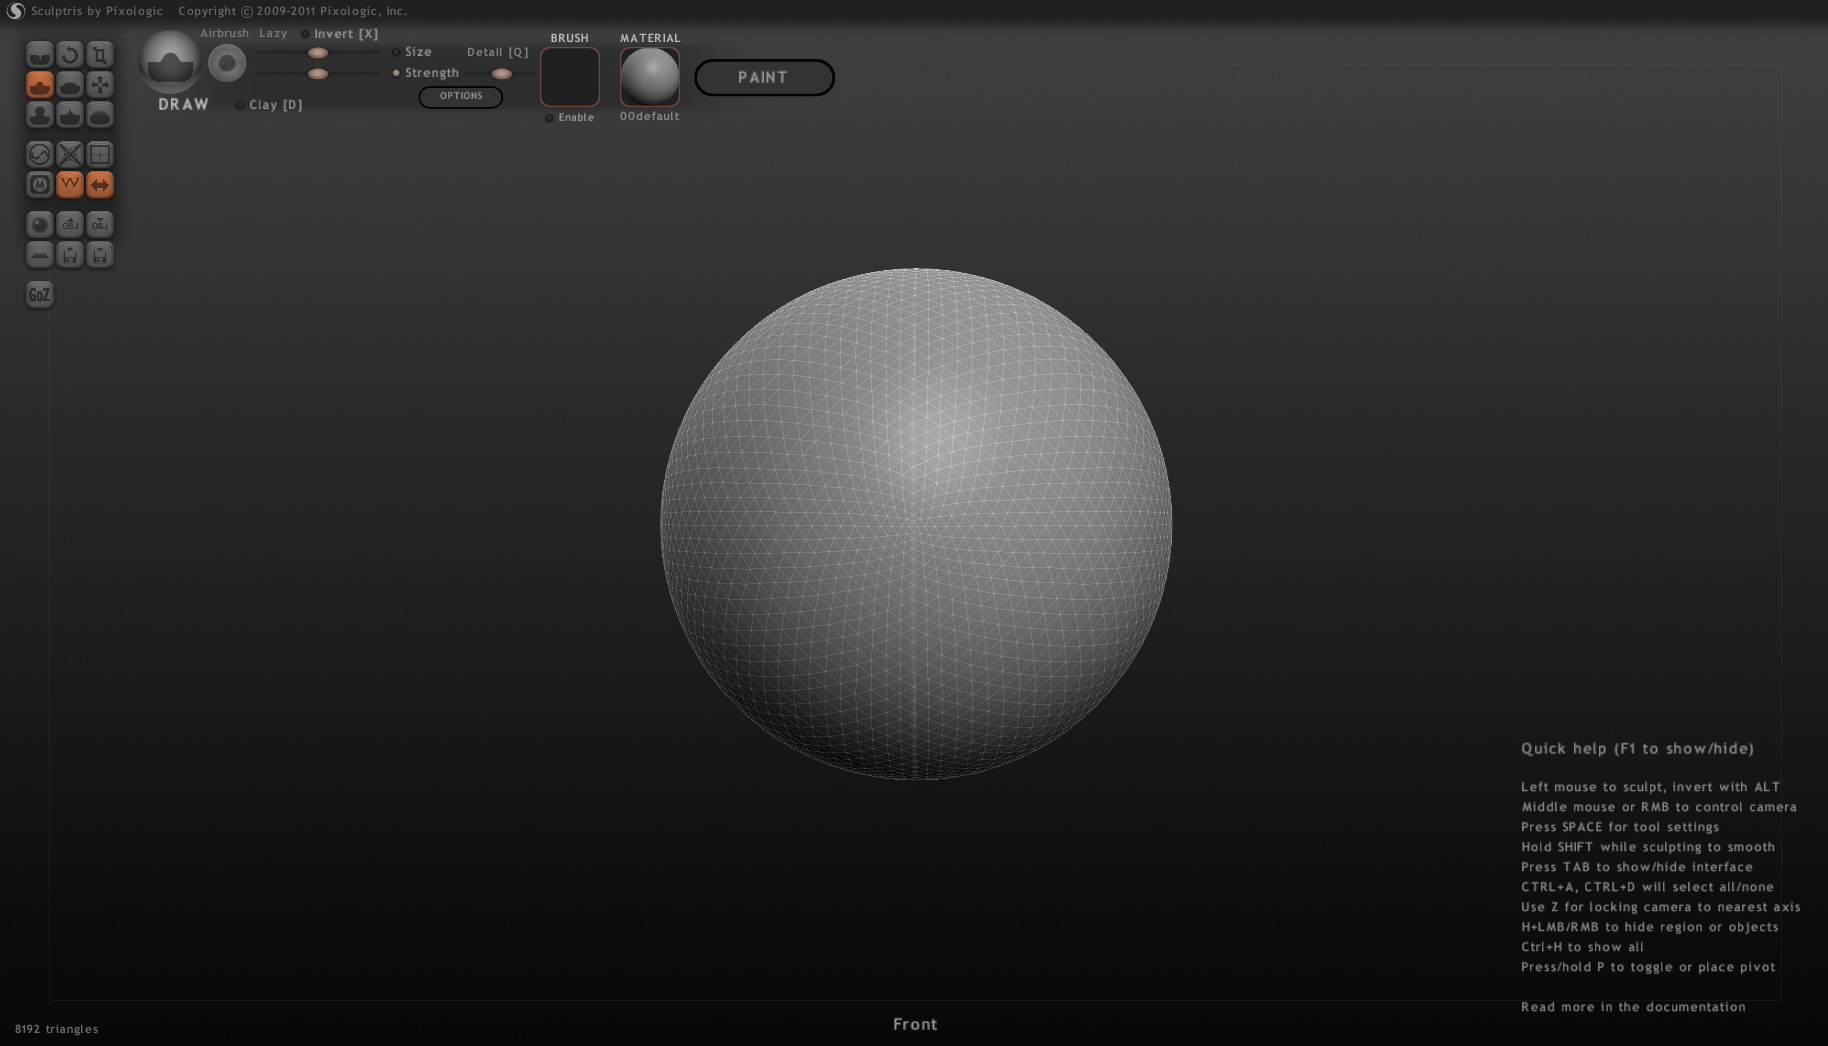Click the Subdivide All grid icon
Image resolution: width=1828 pixels, height=1046 pixels.
pyautogui.click(x=100, y=155)
